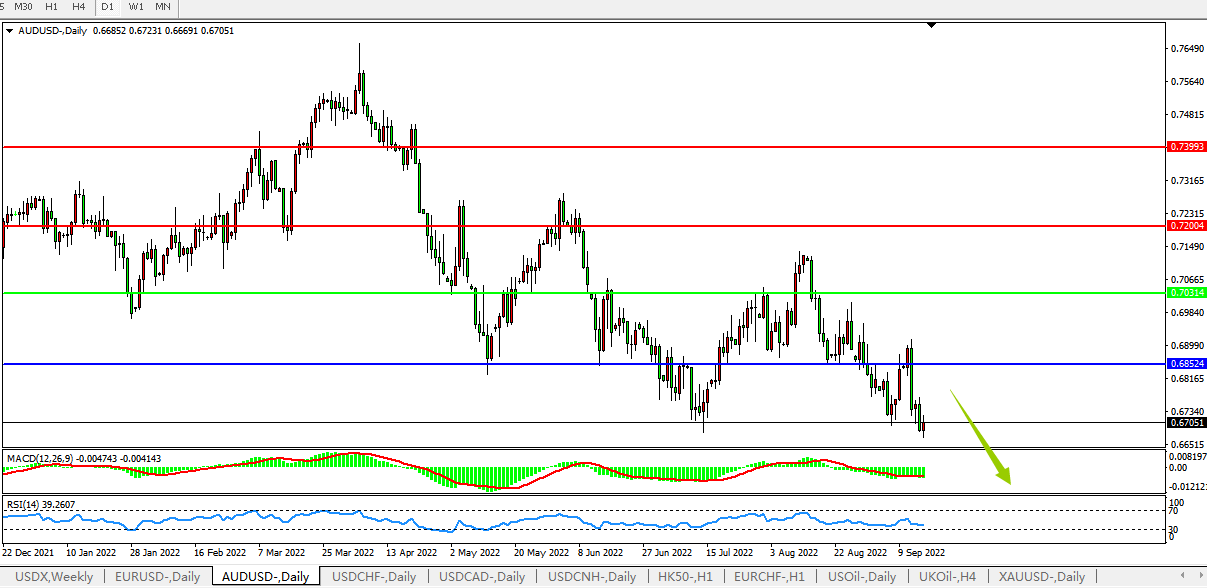Change timeframe to H4
1207x588 pixels.
[78, 7]
